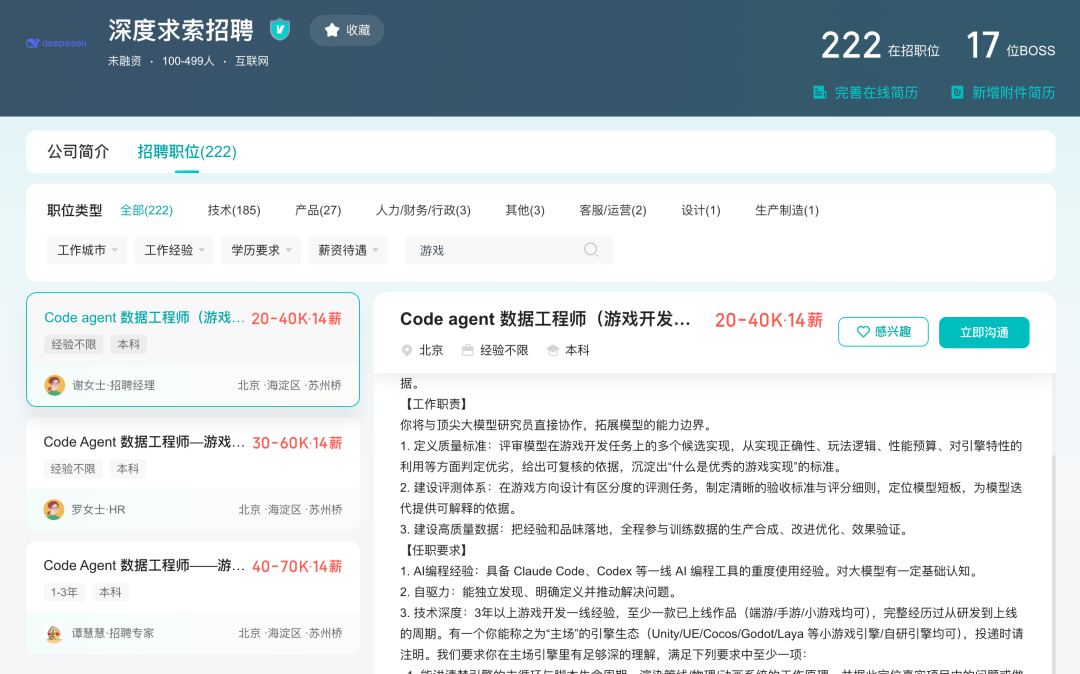Click the 深度求索招聘 company name
Image resolution: width=1080 pixels, height=674 pixels.
[181, 30]
